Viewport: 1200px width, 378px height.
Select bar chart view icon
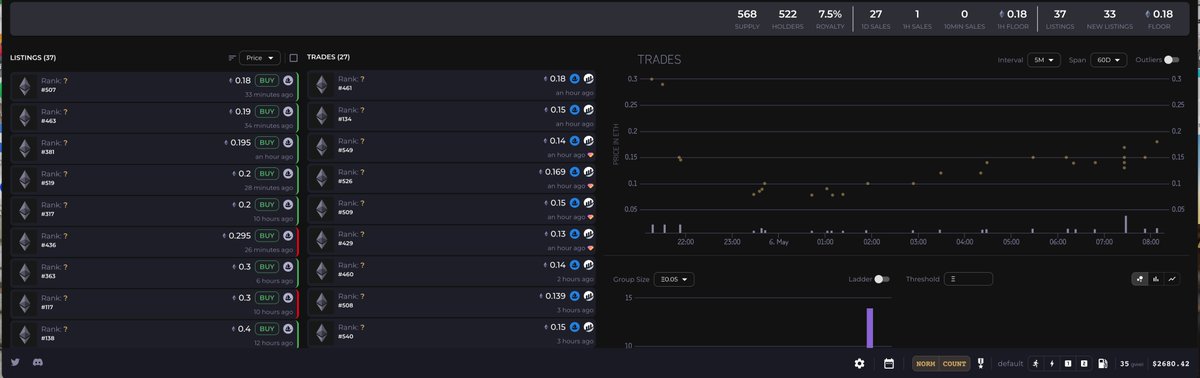pyautogui.click(x=1155, y=279)
